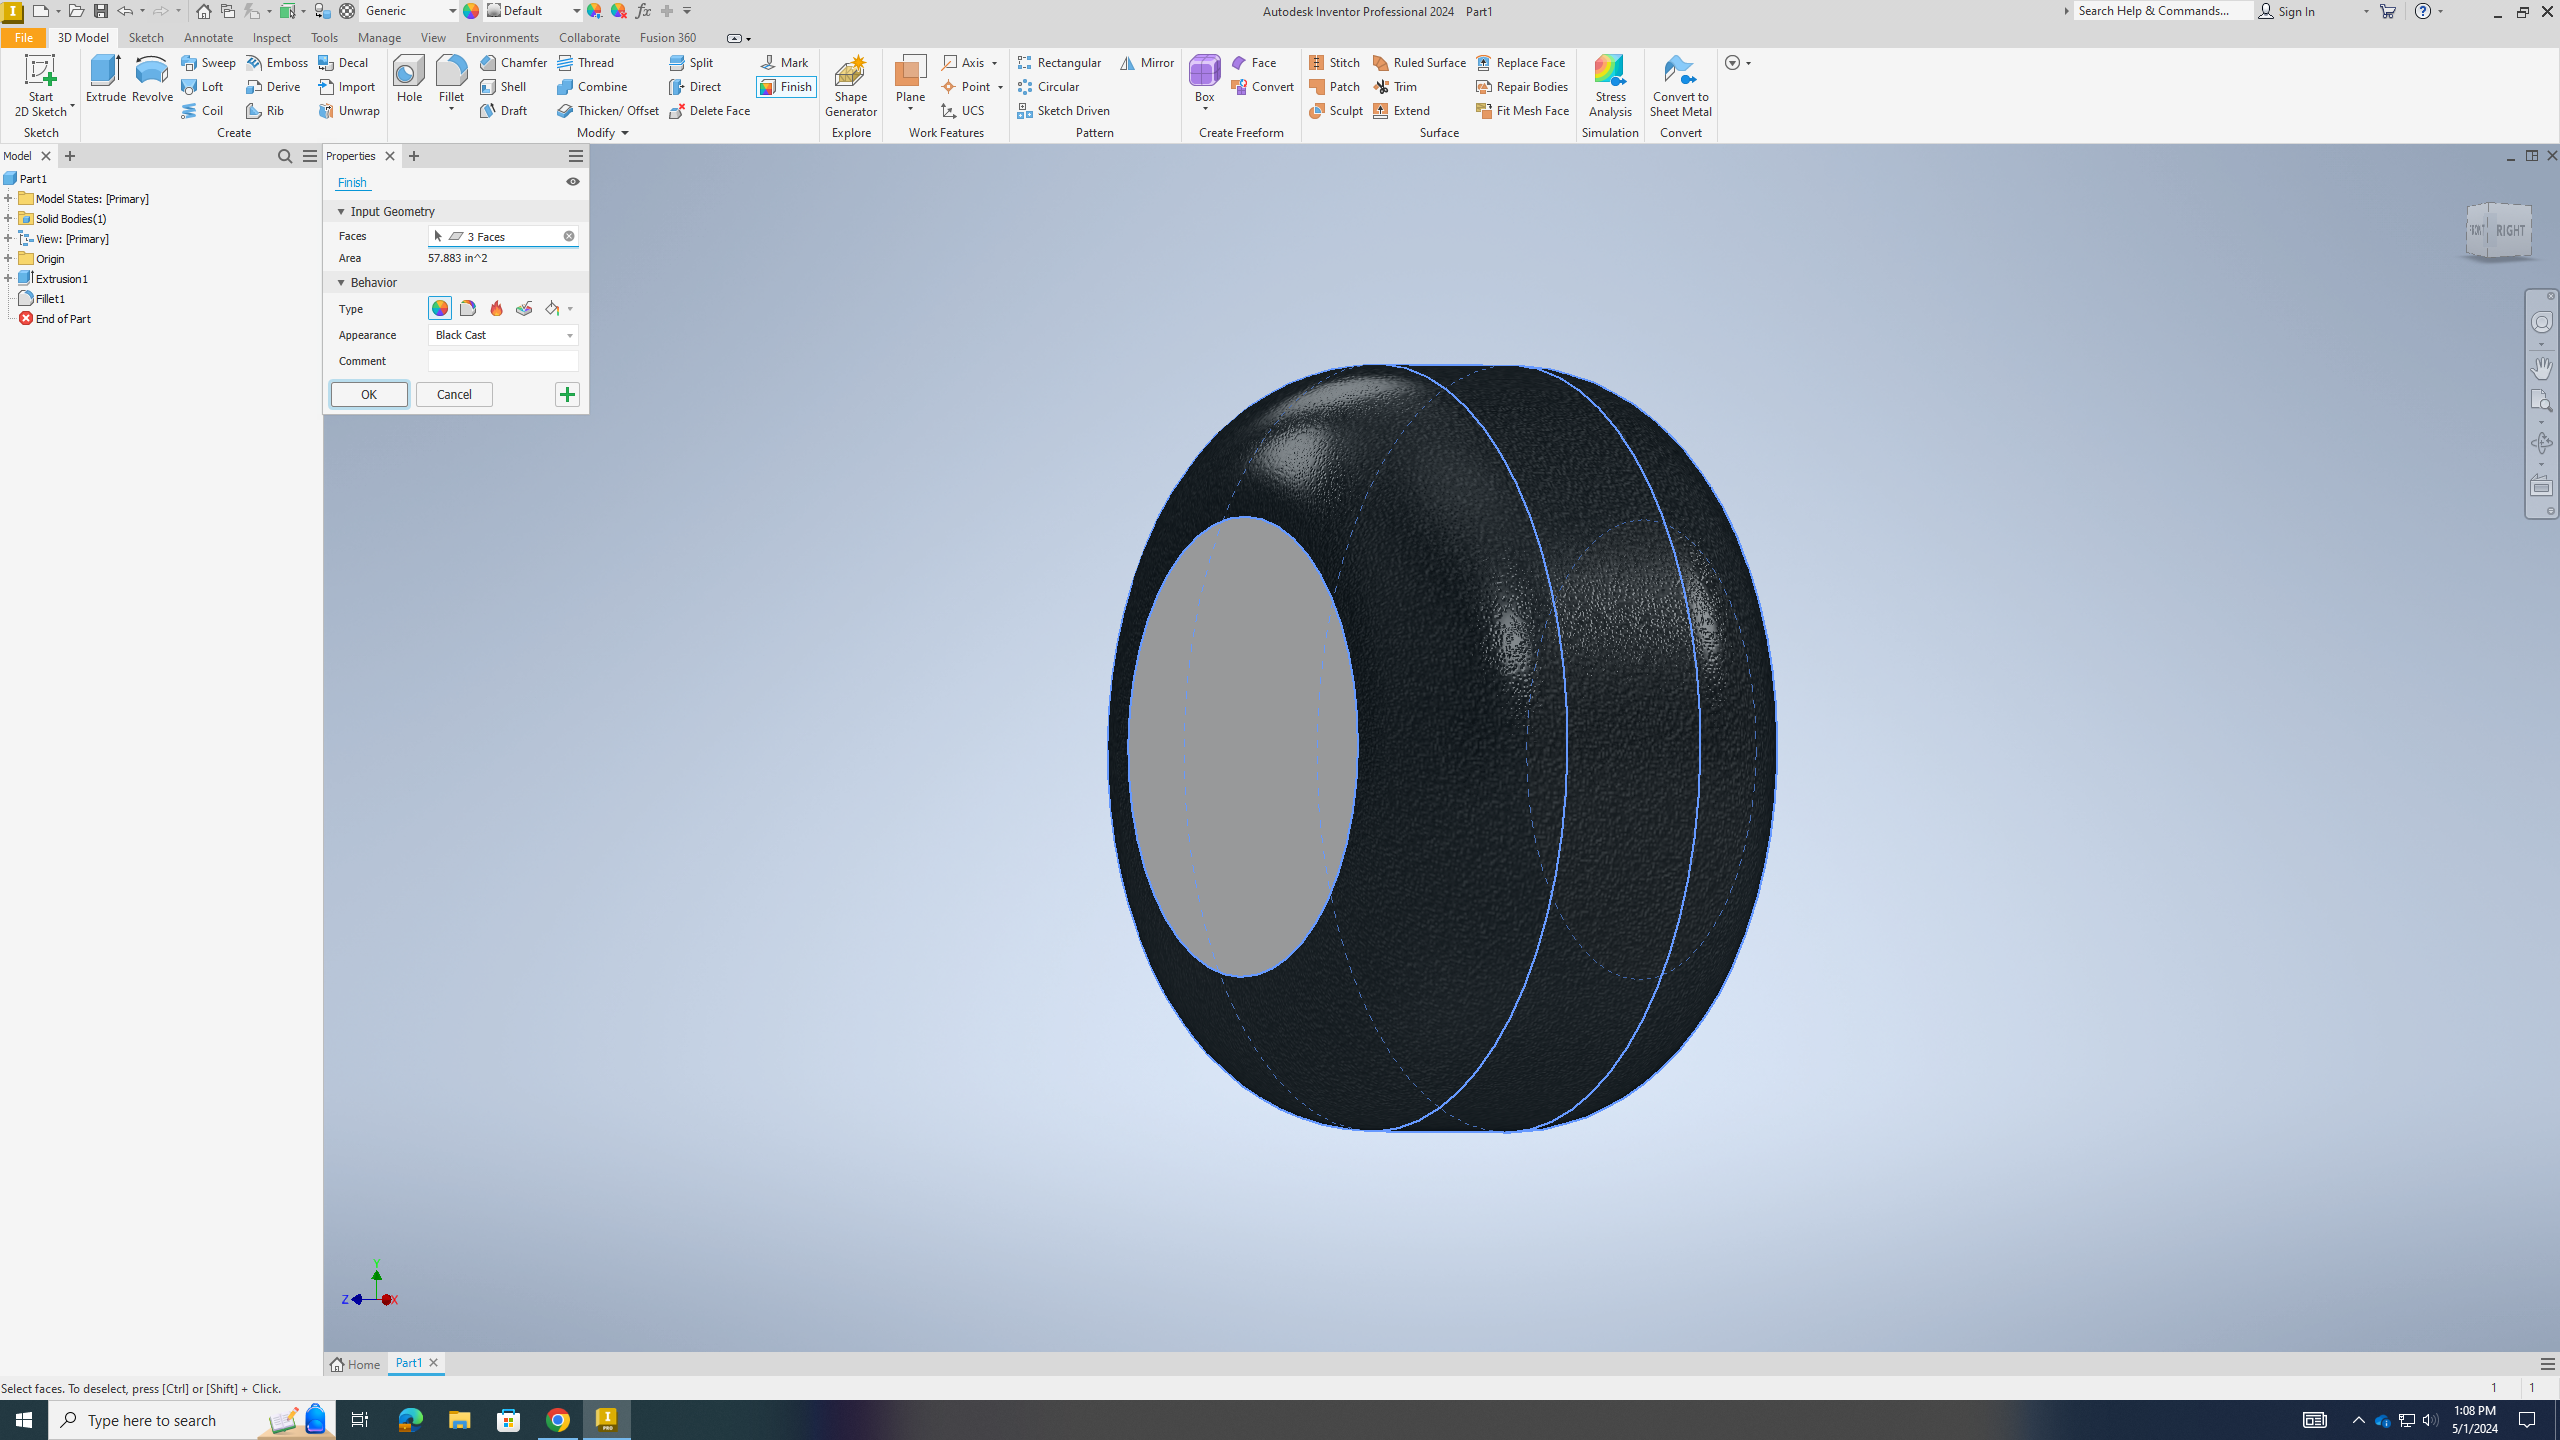Click the Search Help & Commands box

[2164, 11]
